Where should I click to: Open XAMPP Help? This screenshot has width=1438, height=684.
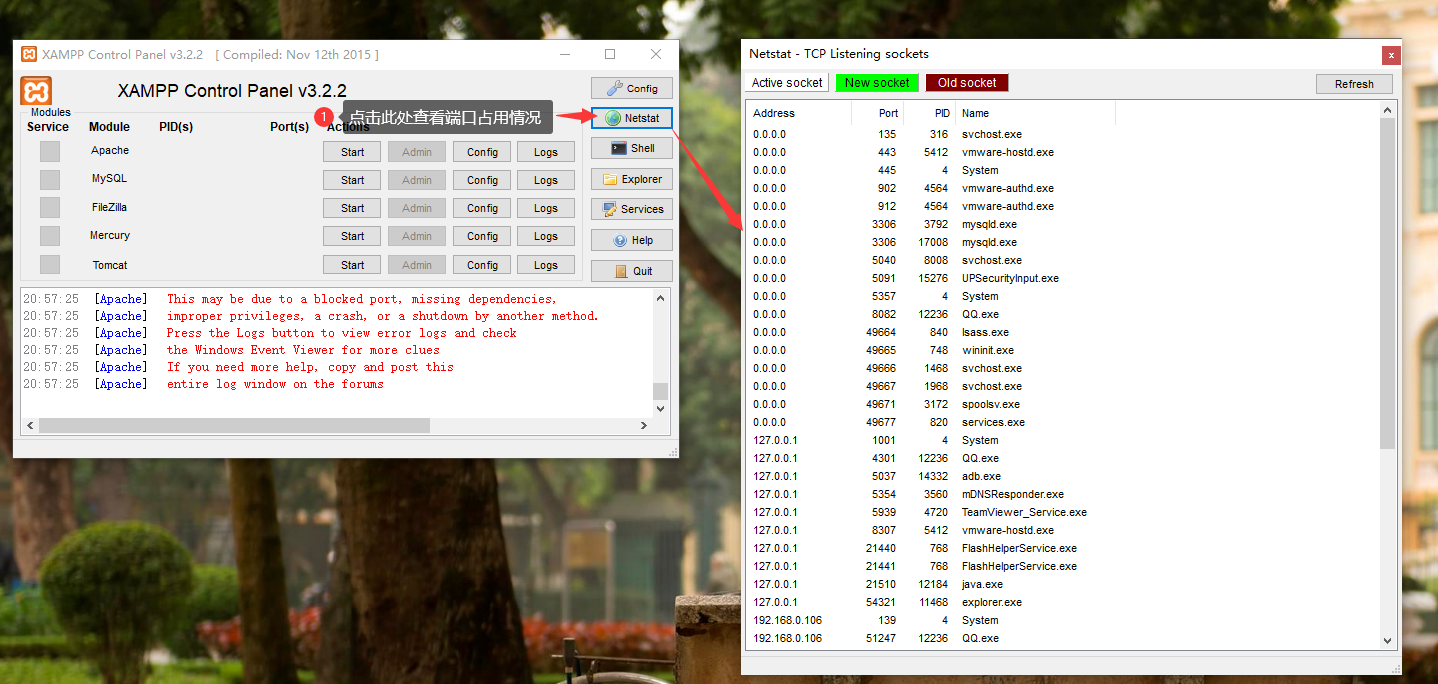click(632, 240)
